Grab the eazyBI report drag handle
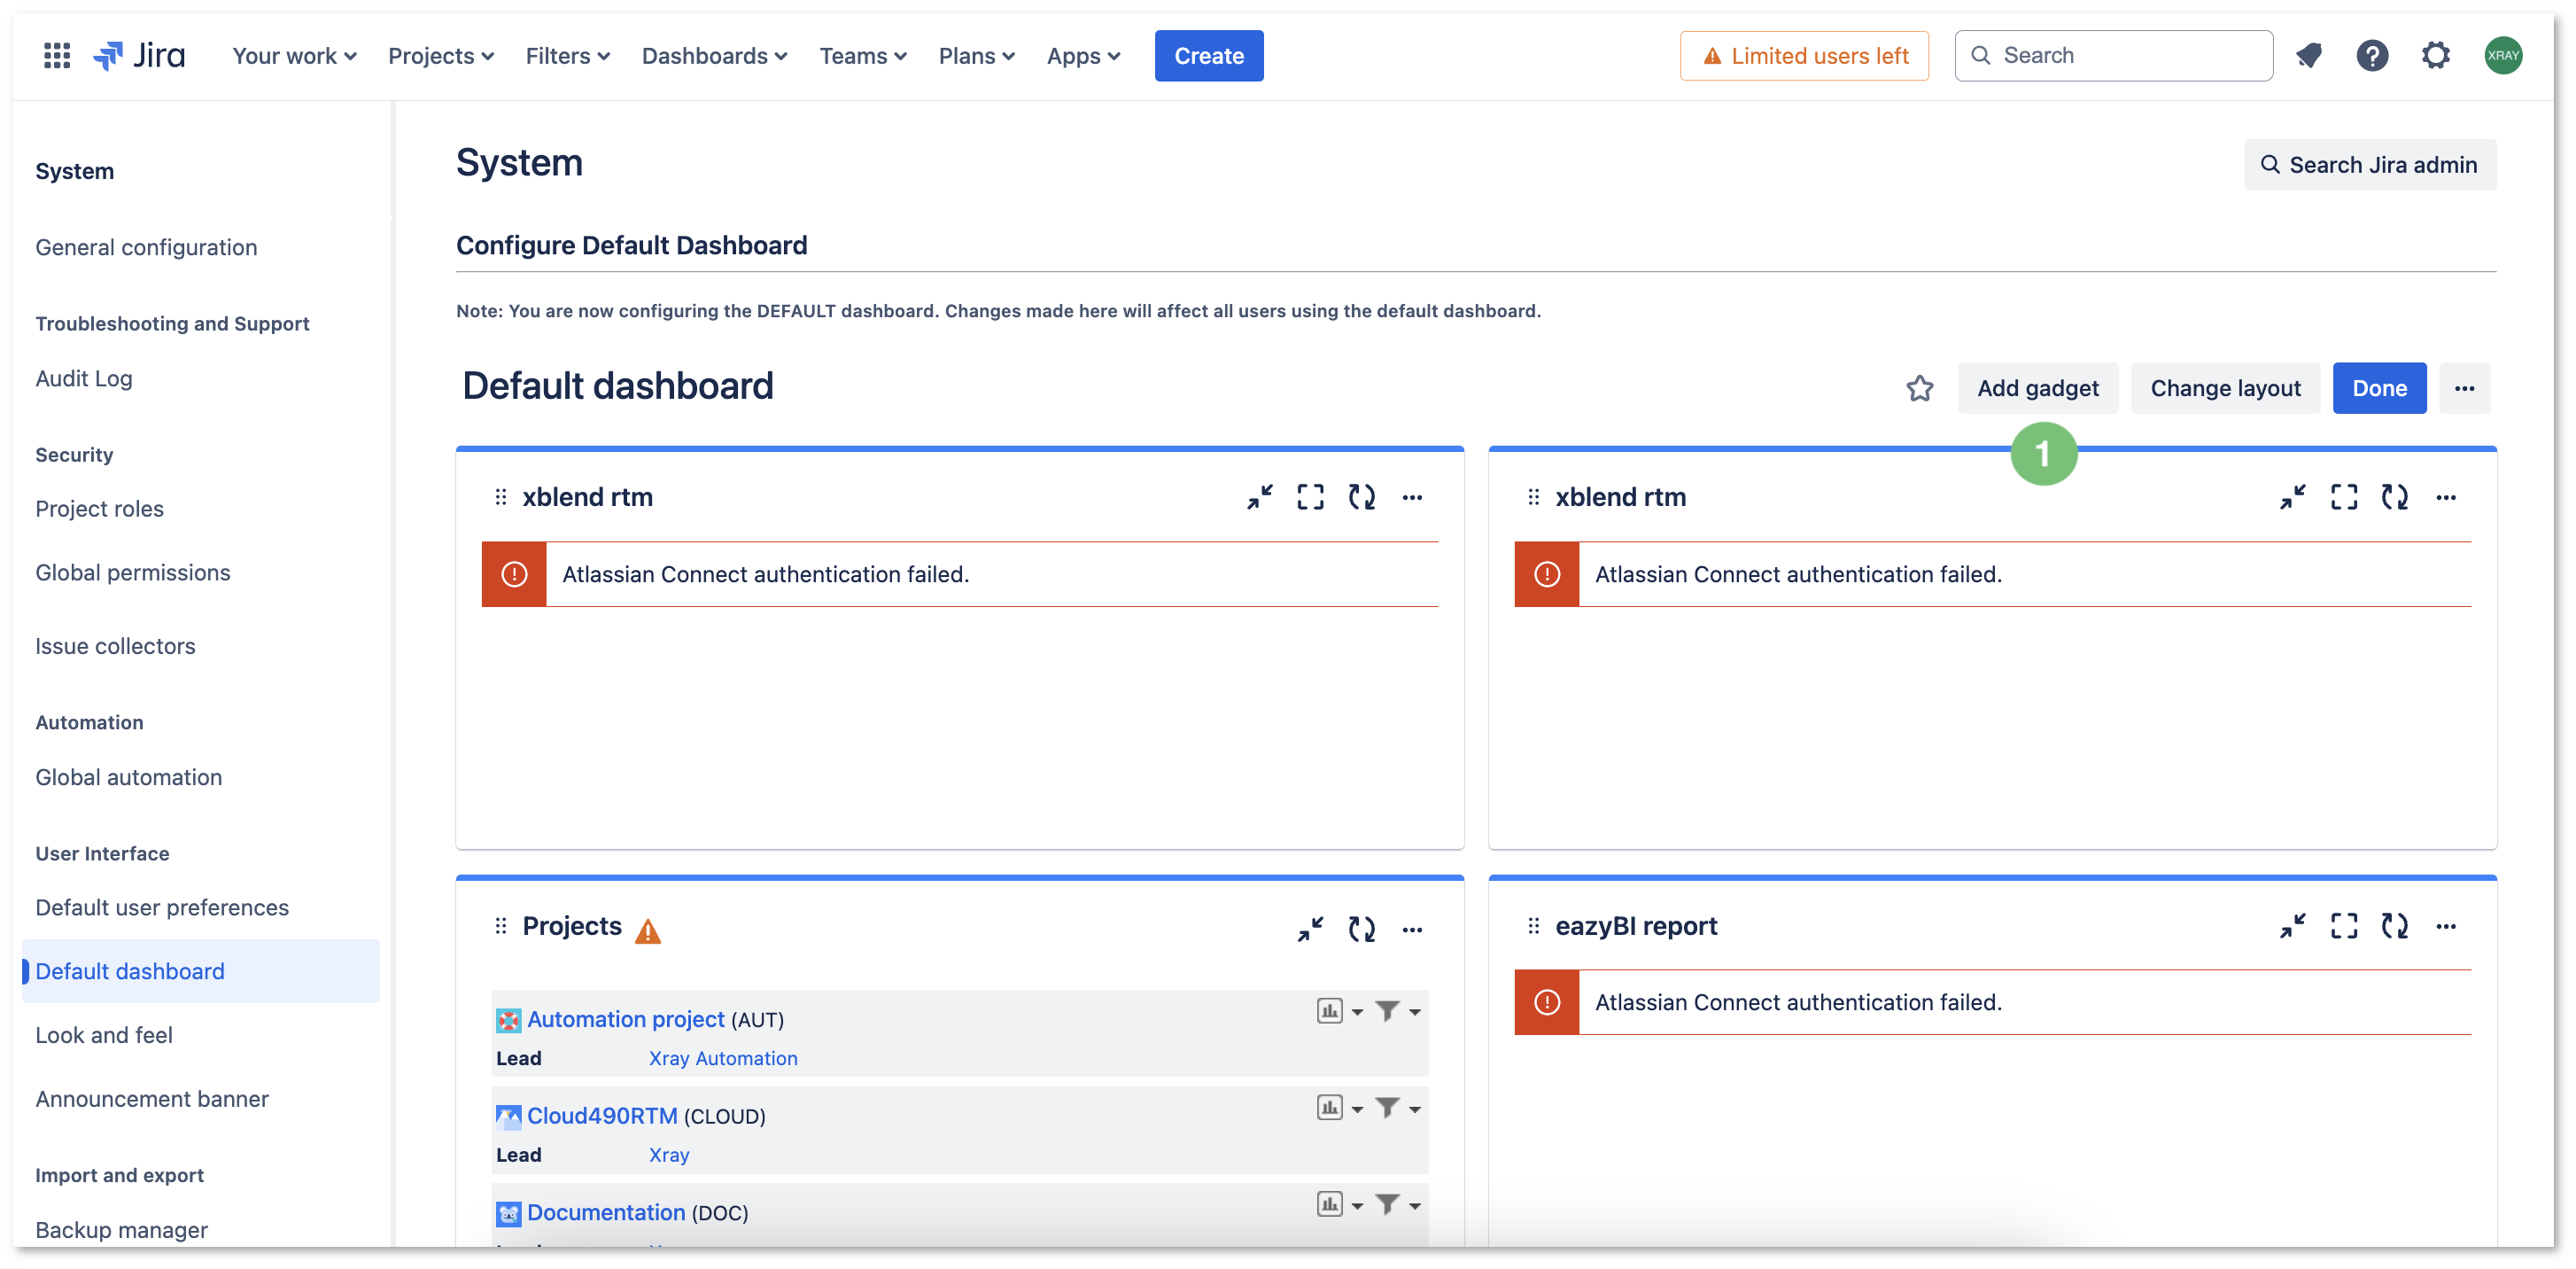 pyautogui.click(x=1534, y=926)
